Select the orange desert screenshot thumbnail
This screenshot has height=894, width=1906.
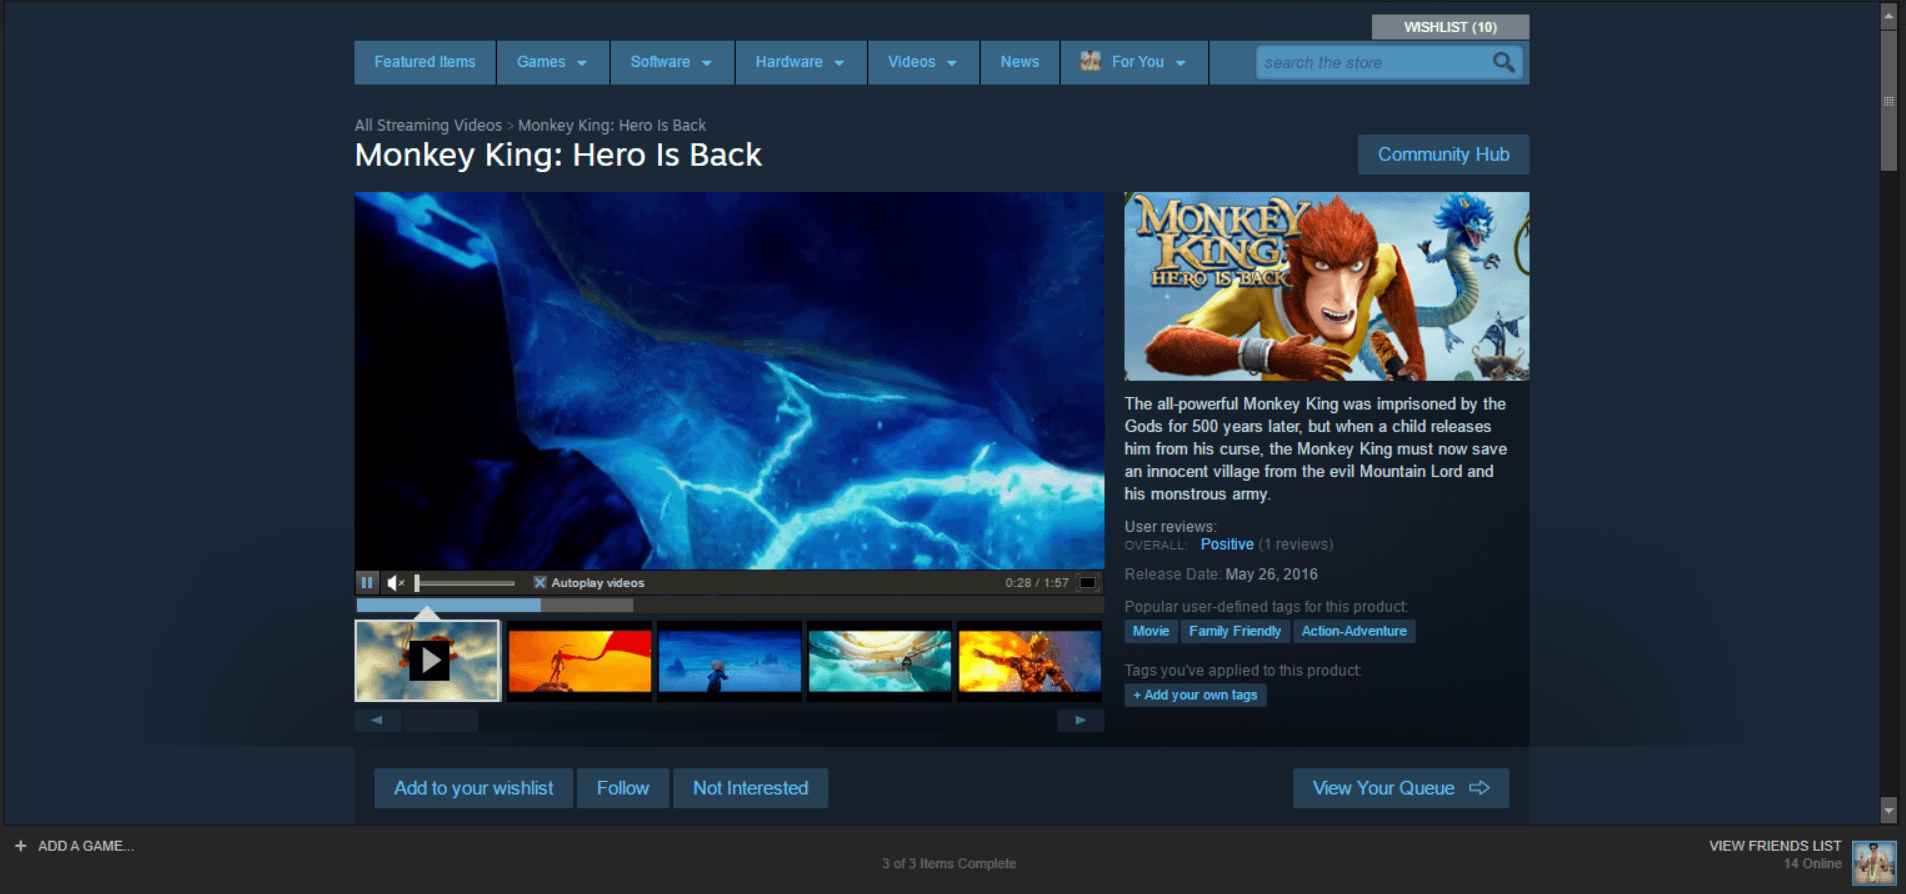pos(580,661)
